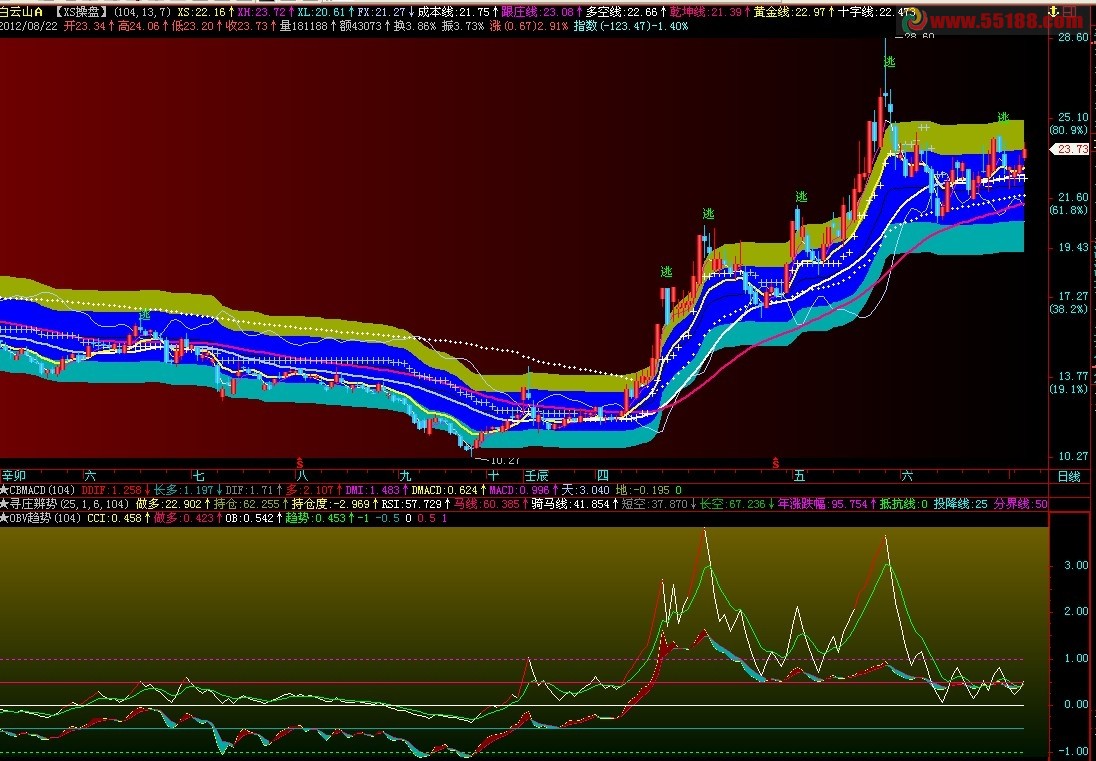The image size is (1096, 761).
Task: Click the DMACD:0.624 value
Action: pos(444,491)
